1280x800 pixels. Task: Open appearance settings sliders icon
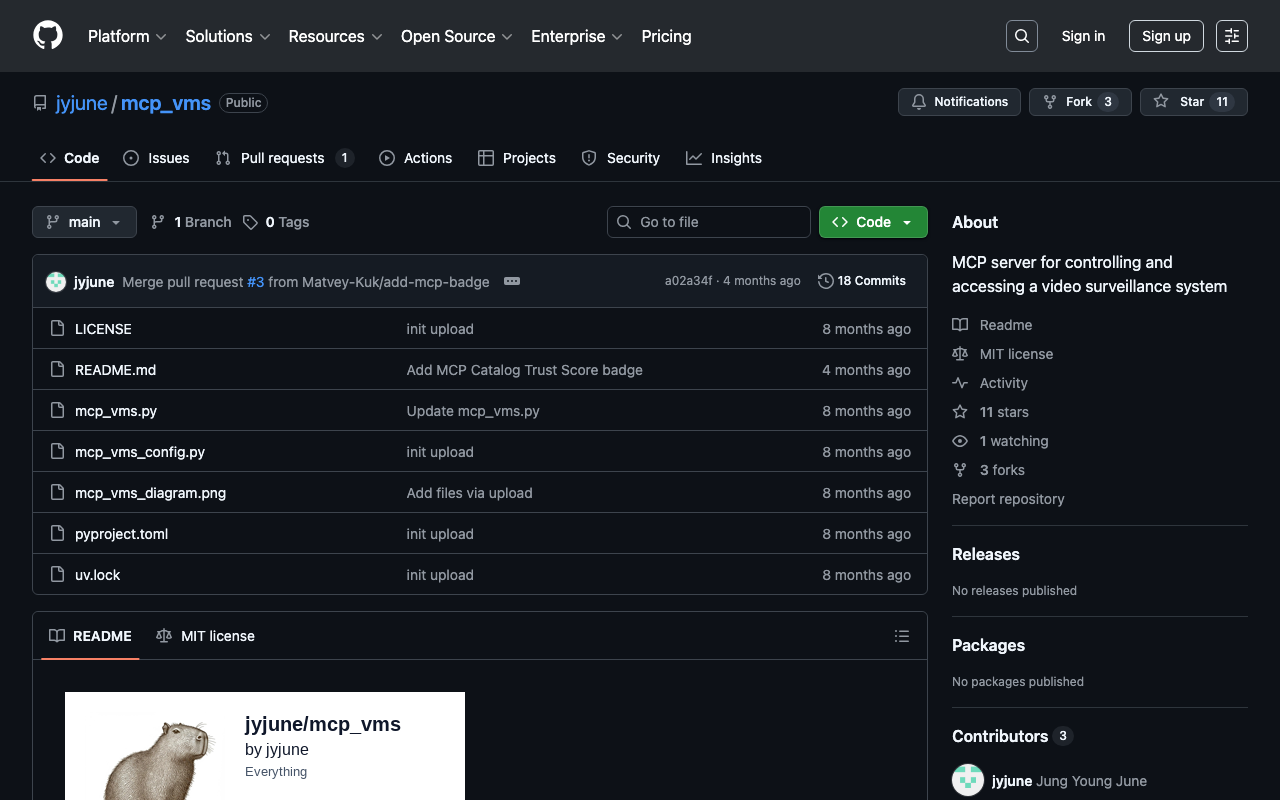(x=1231, y=36)
